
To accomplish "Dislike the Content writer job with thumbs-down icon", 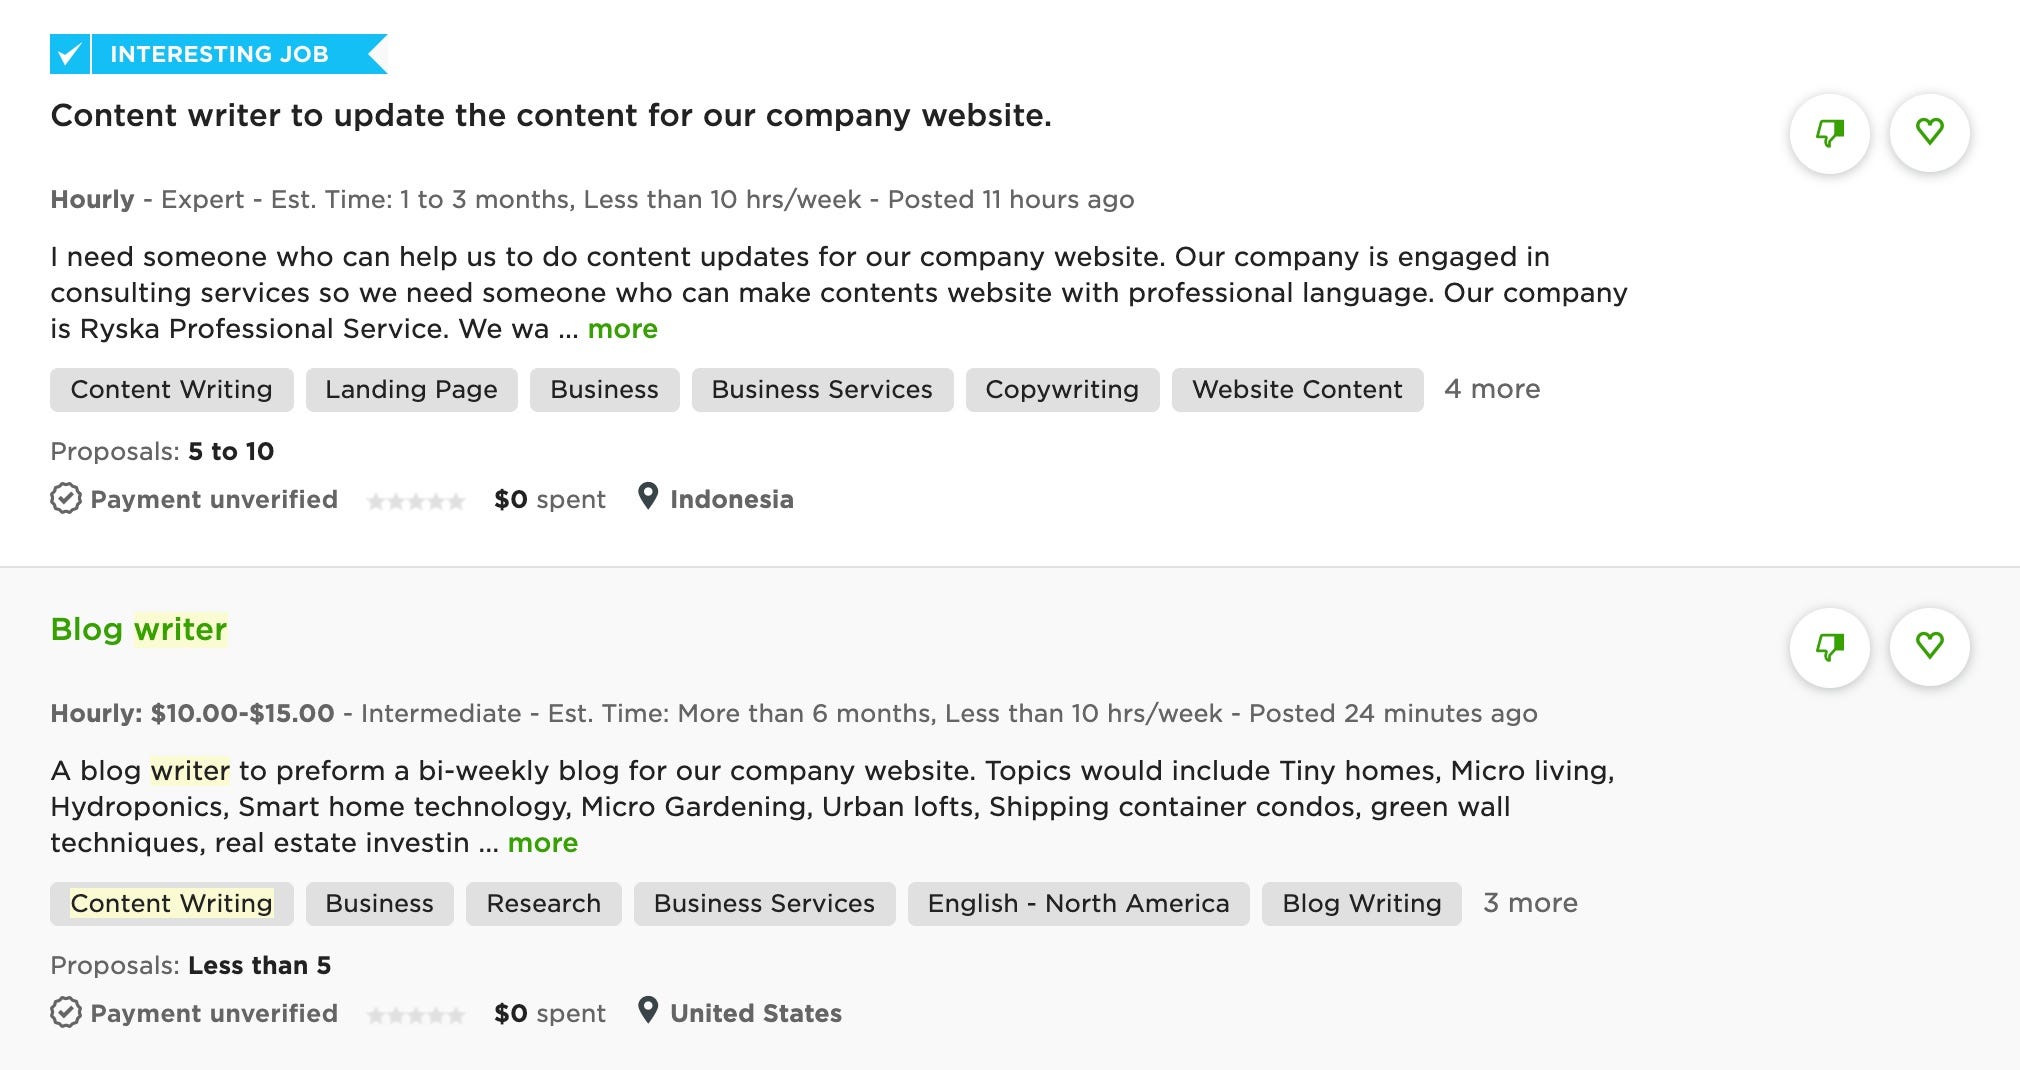I will 1829,131.
